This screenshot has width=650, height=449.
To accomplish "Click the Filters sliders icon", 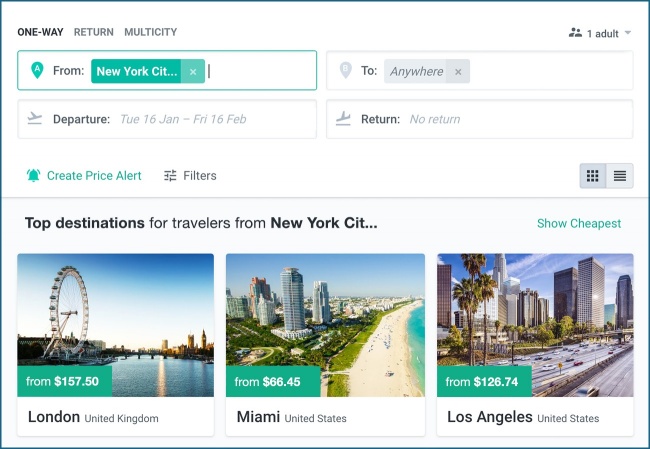I will tap(170, 175).
